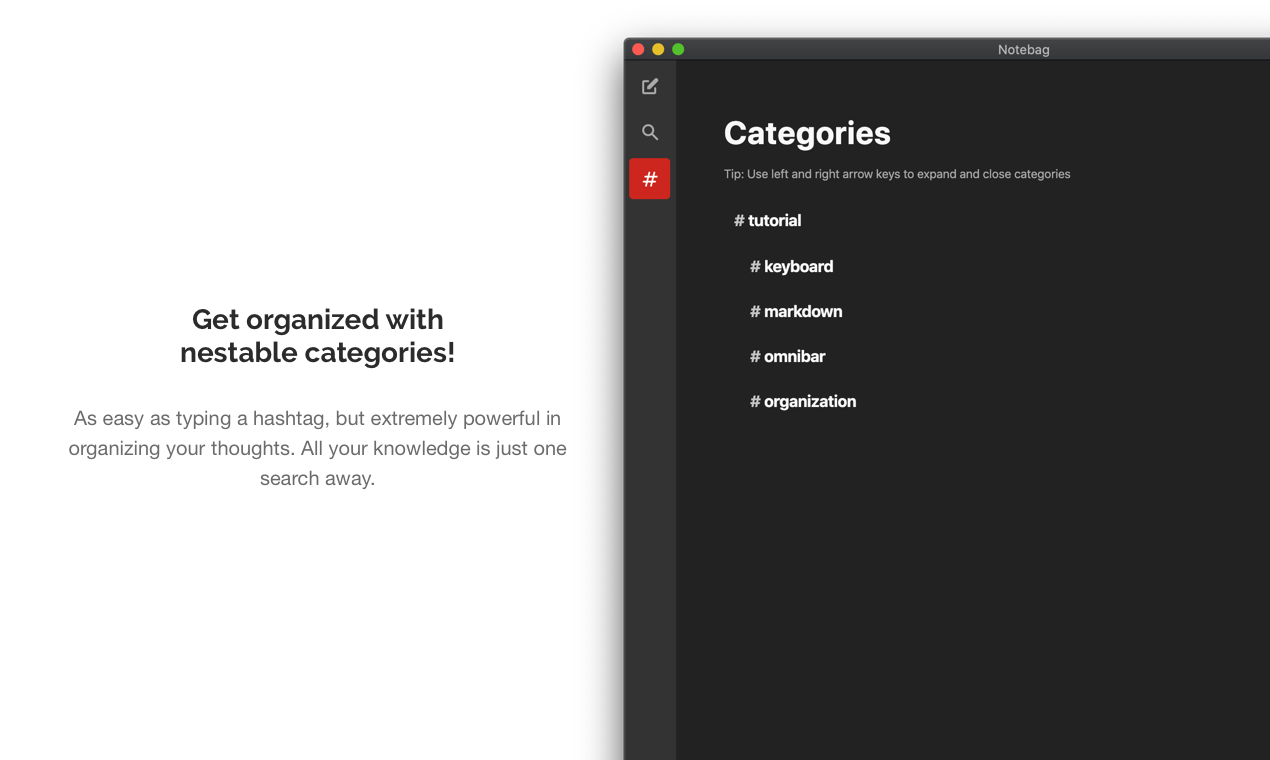1270x760 pixels.
Task: Collapse the tutorial category
Action: click(x=768, y=220)
